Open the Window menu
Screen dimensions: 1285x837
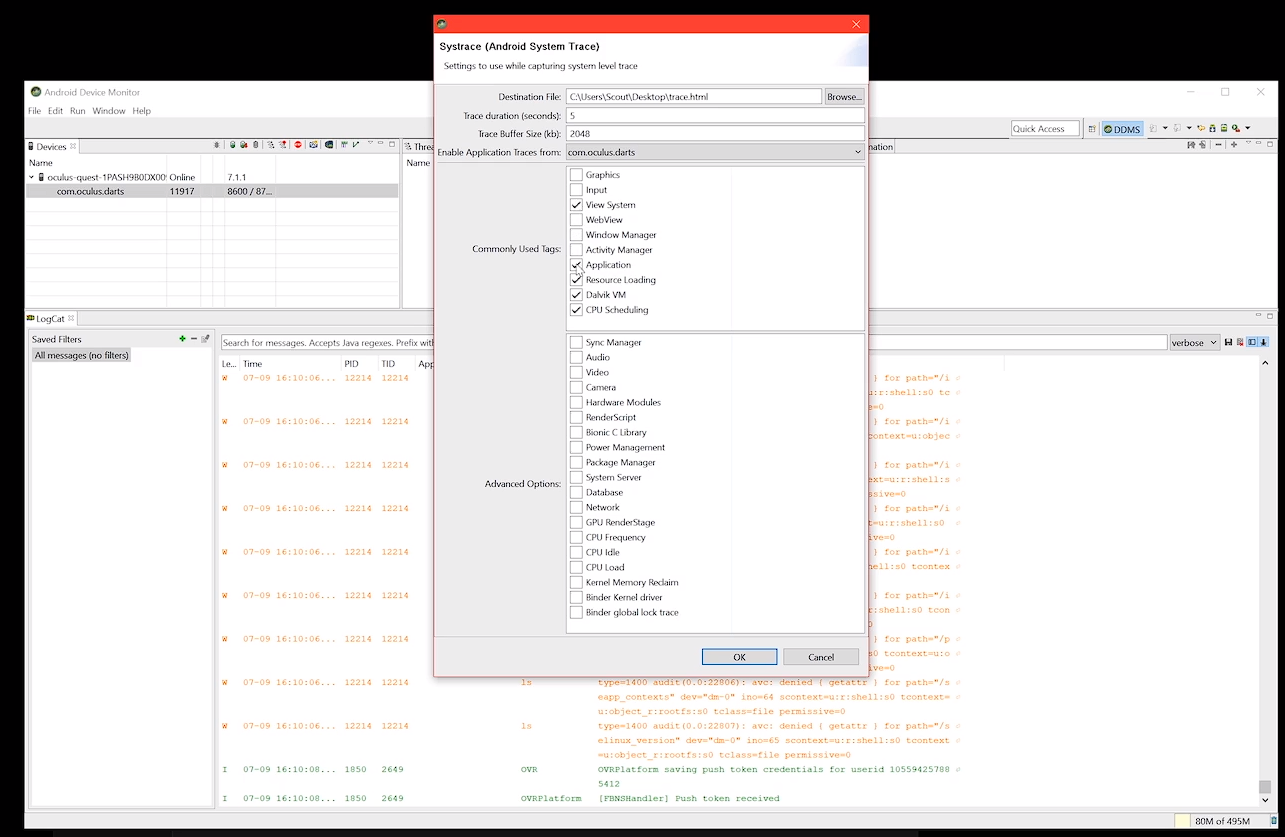[x=109, y=111]
